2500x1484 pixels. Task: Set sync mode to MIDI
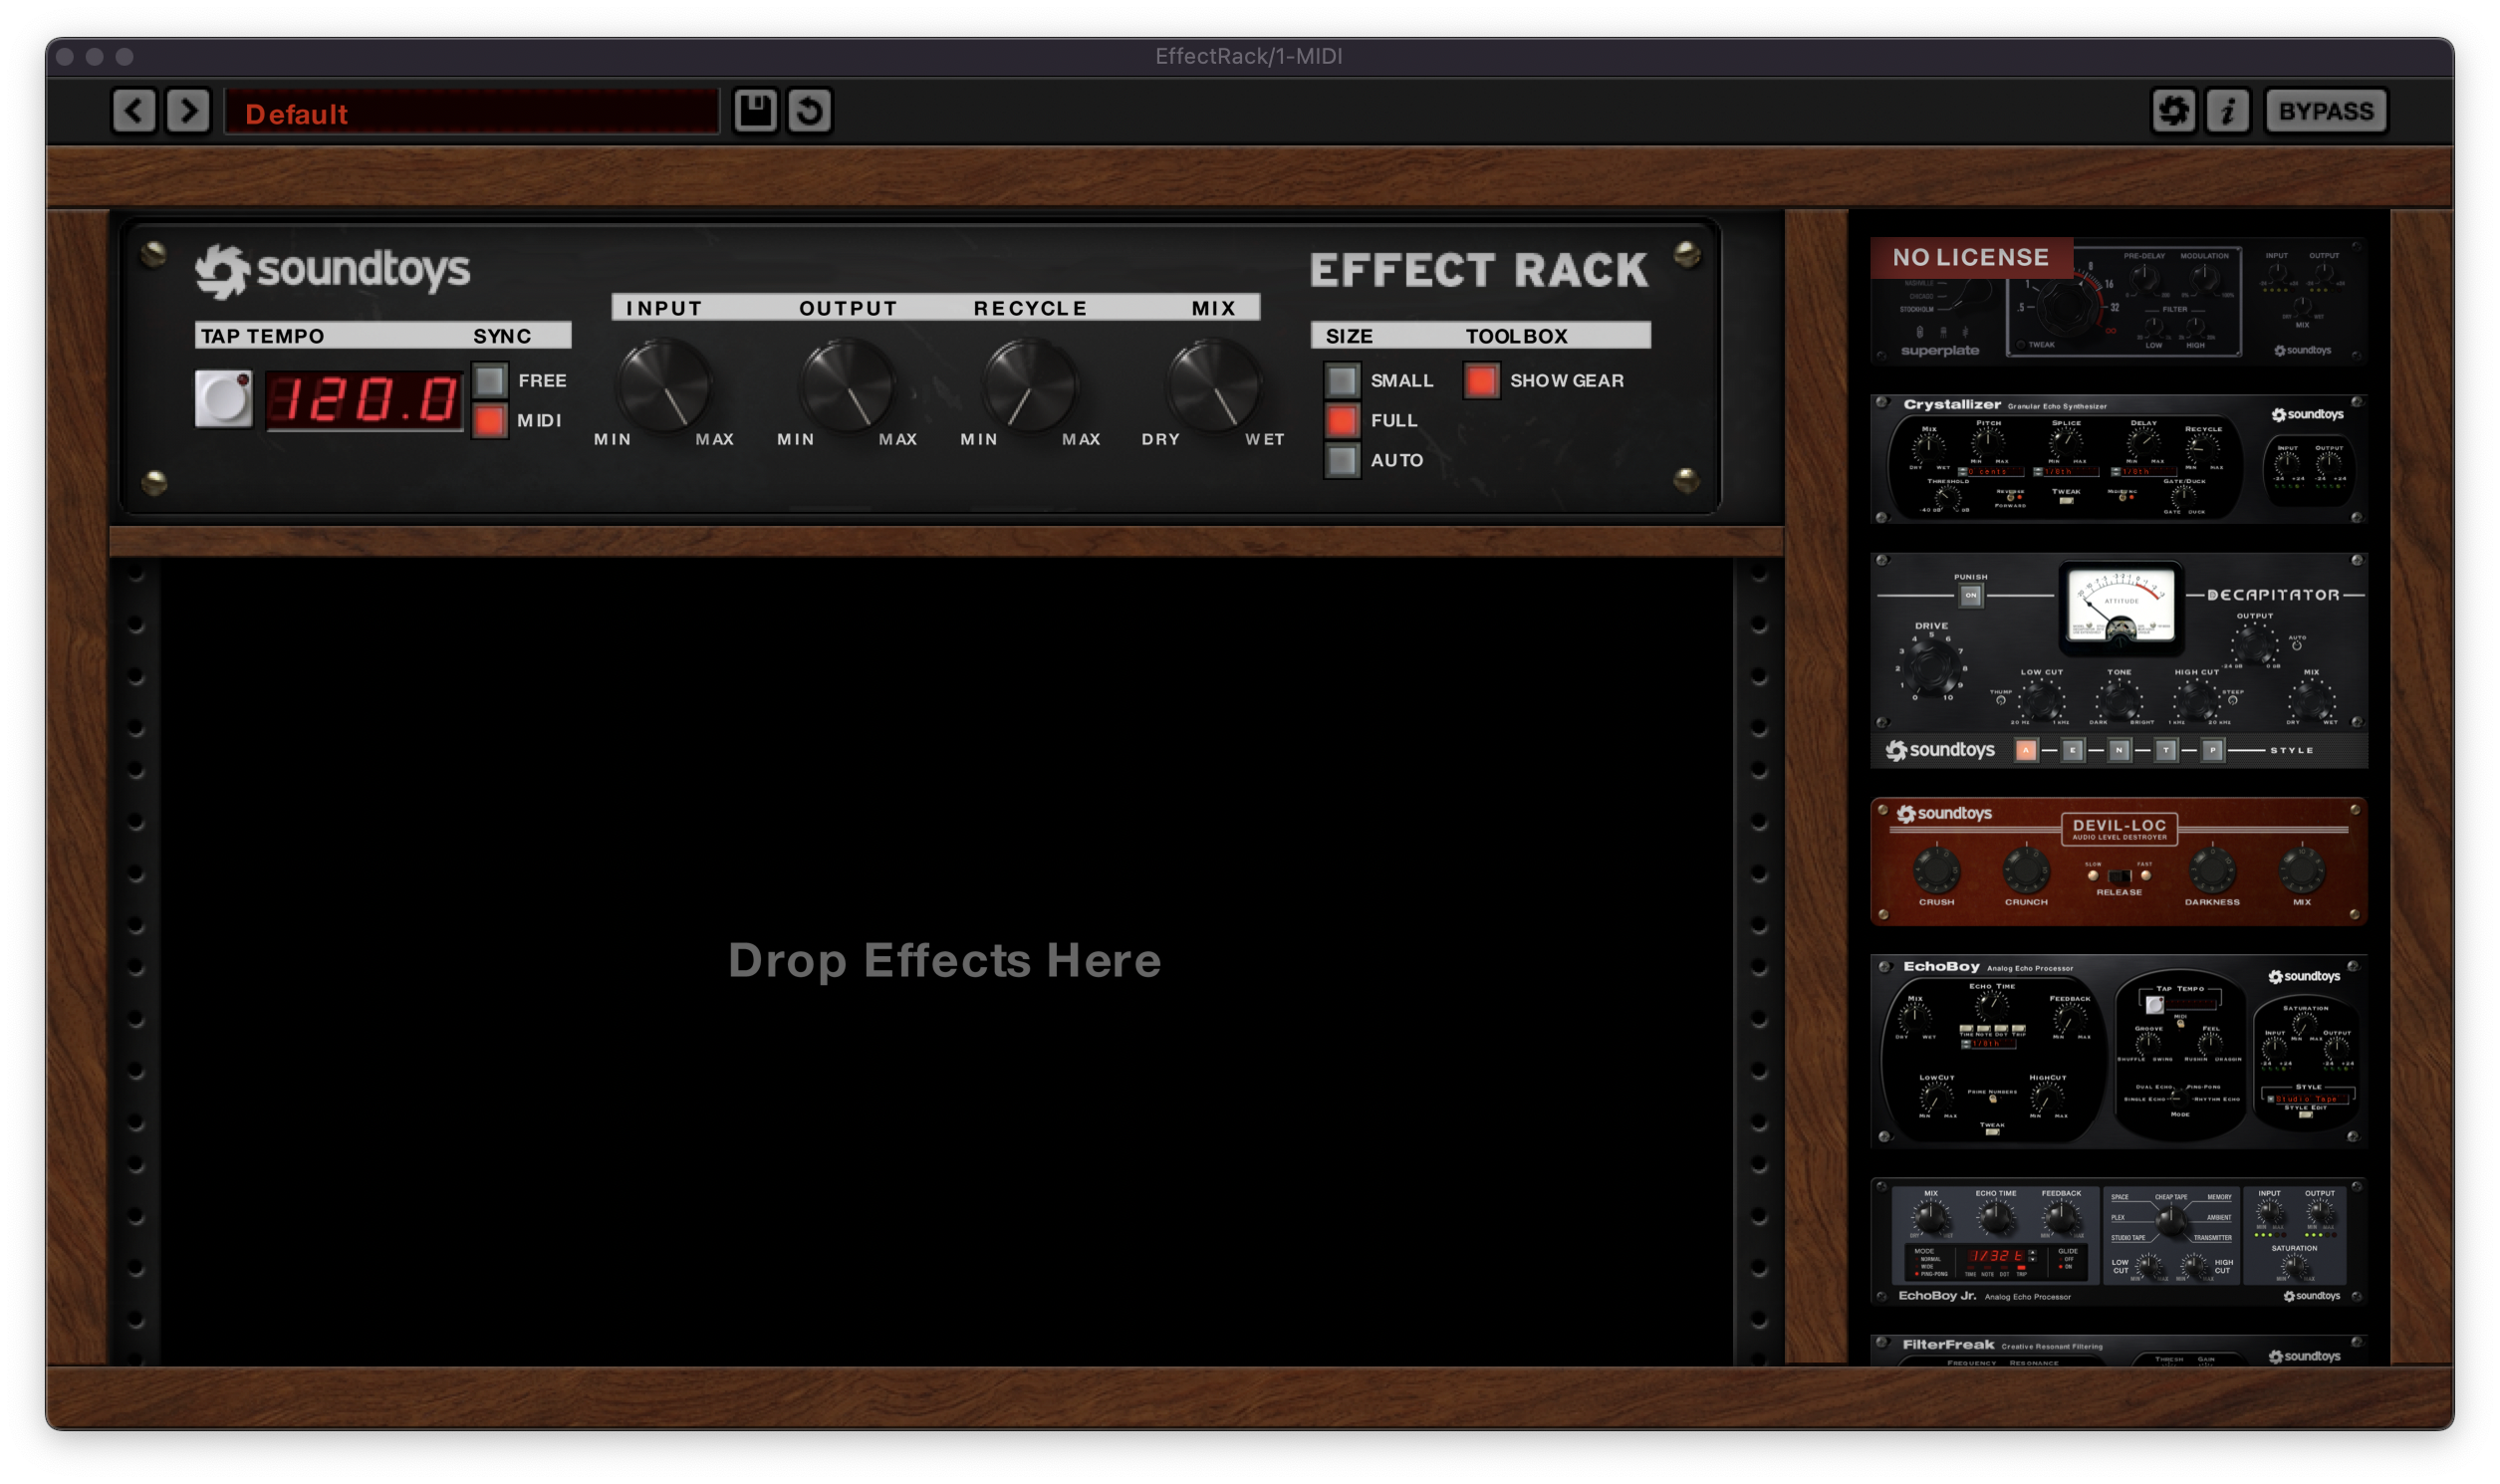489,421
